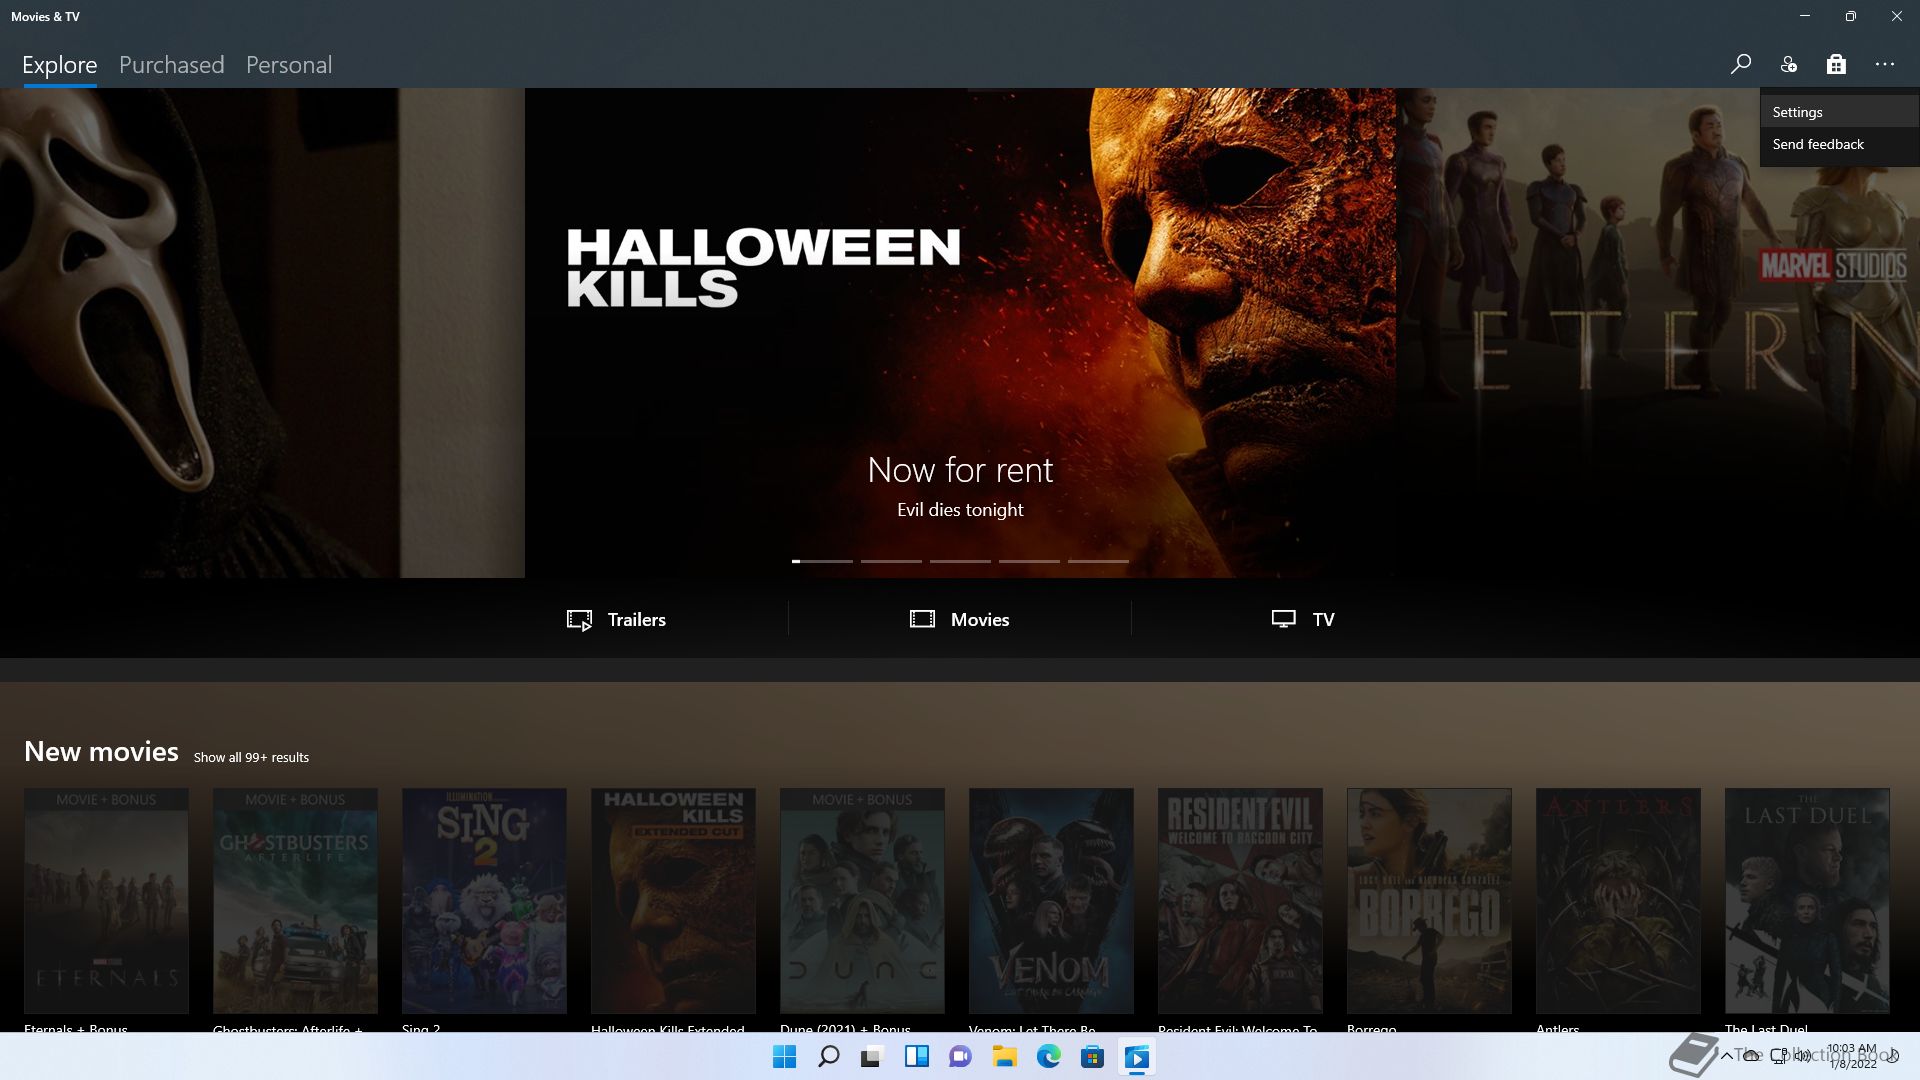
Task: Open the Venom movie poster
Action: coord(1051,901)
